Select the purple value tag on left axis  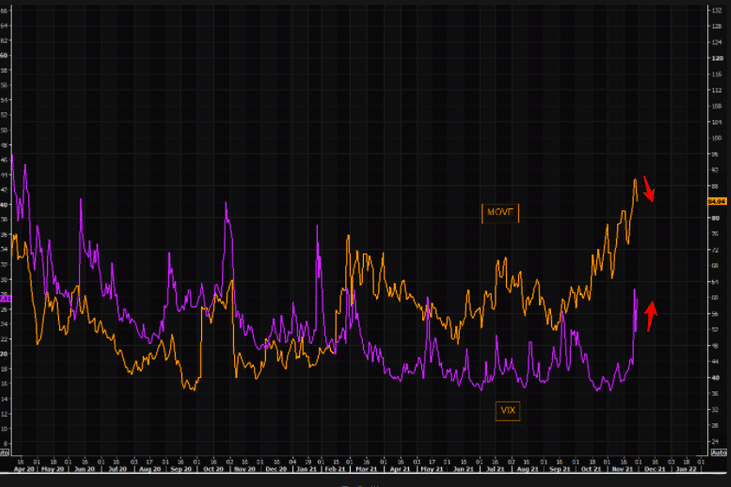pos(5,298)
